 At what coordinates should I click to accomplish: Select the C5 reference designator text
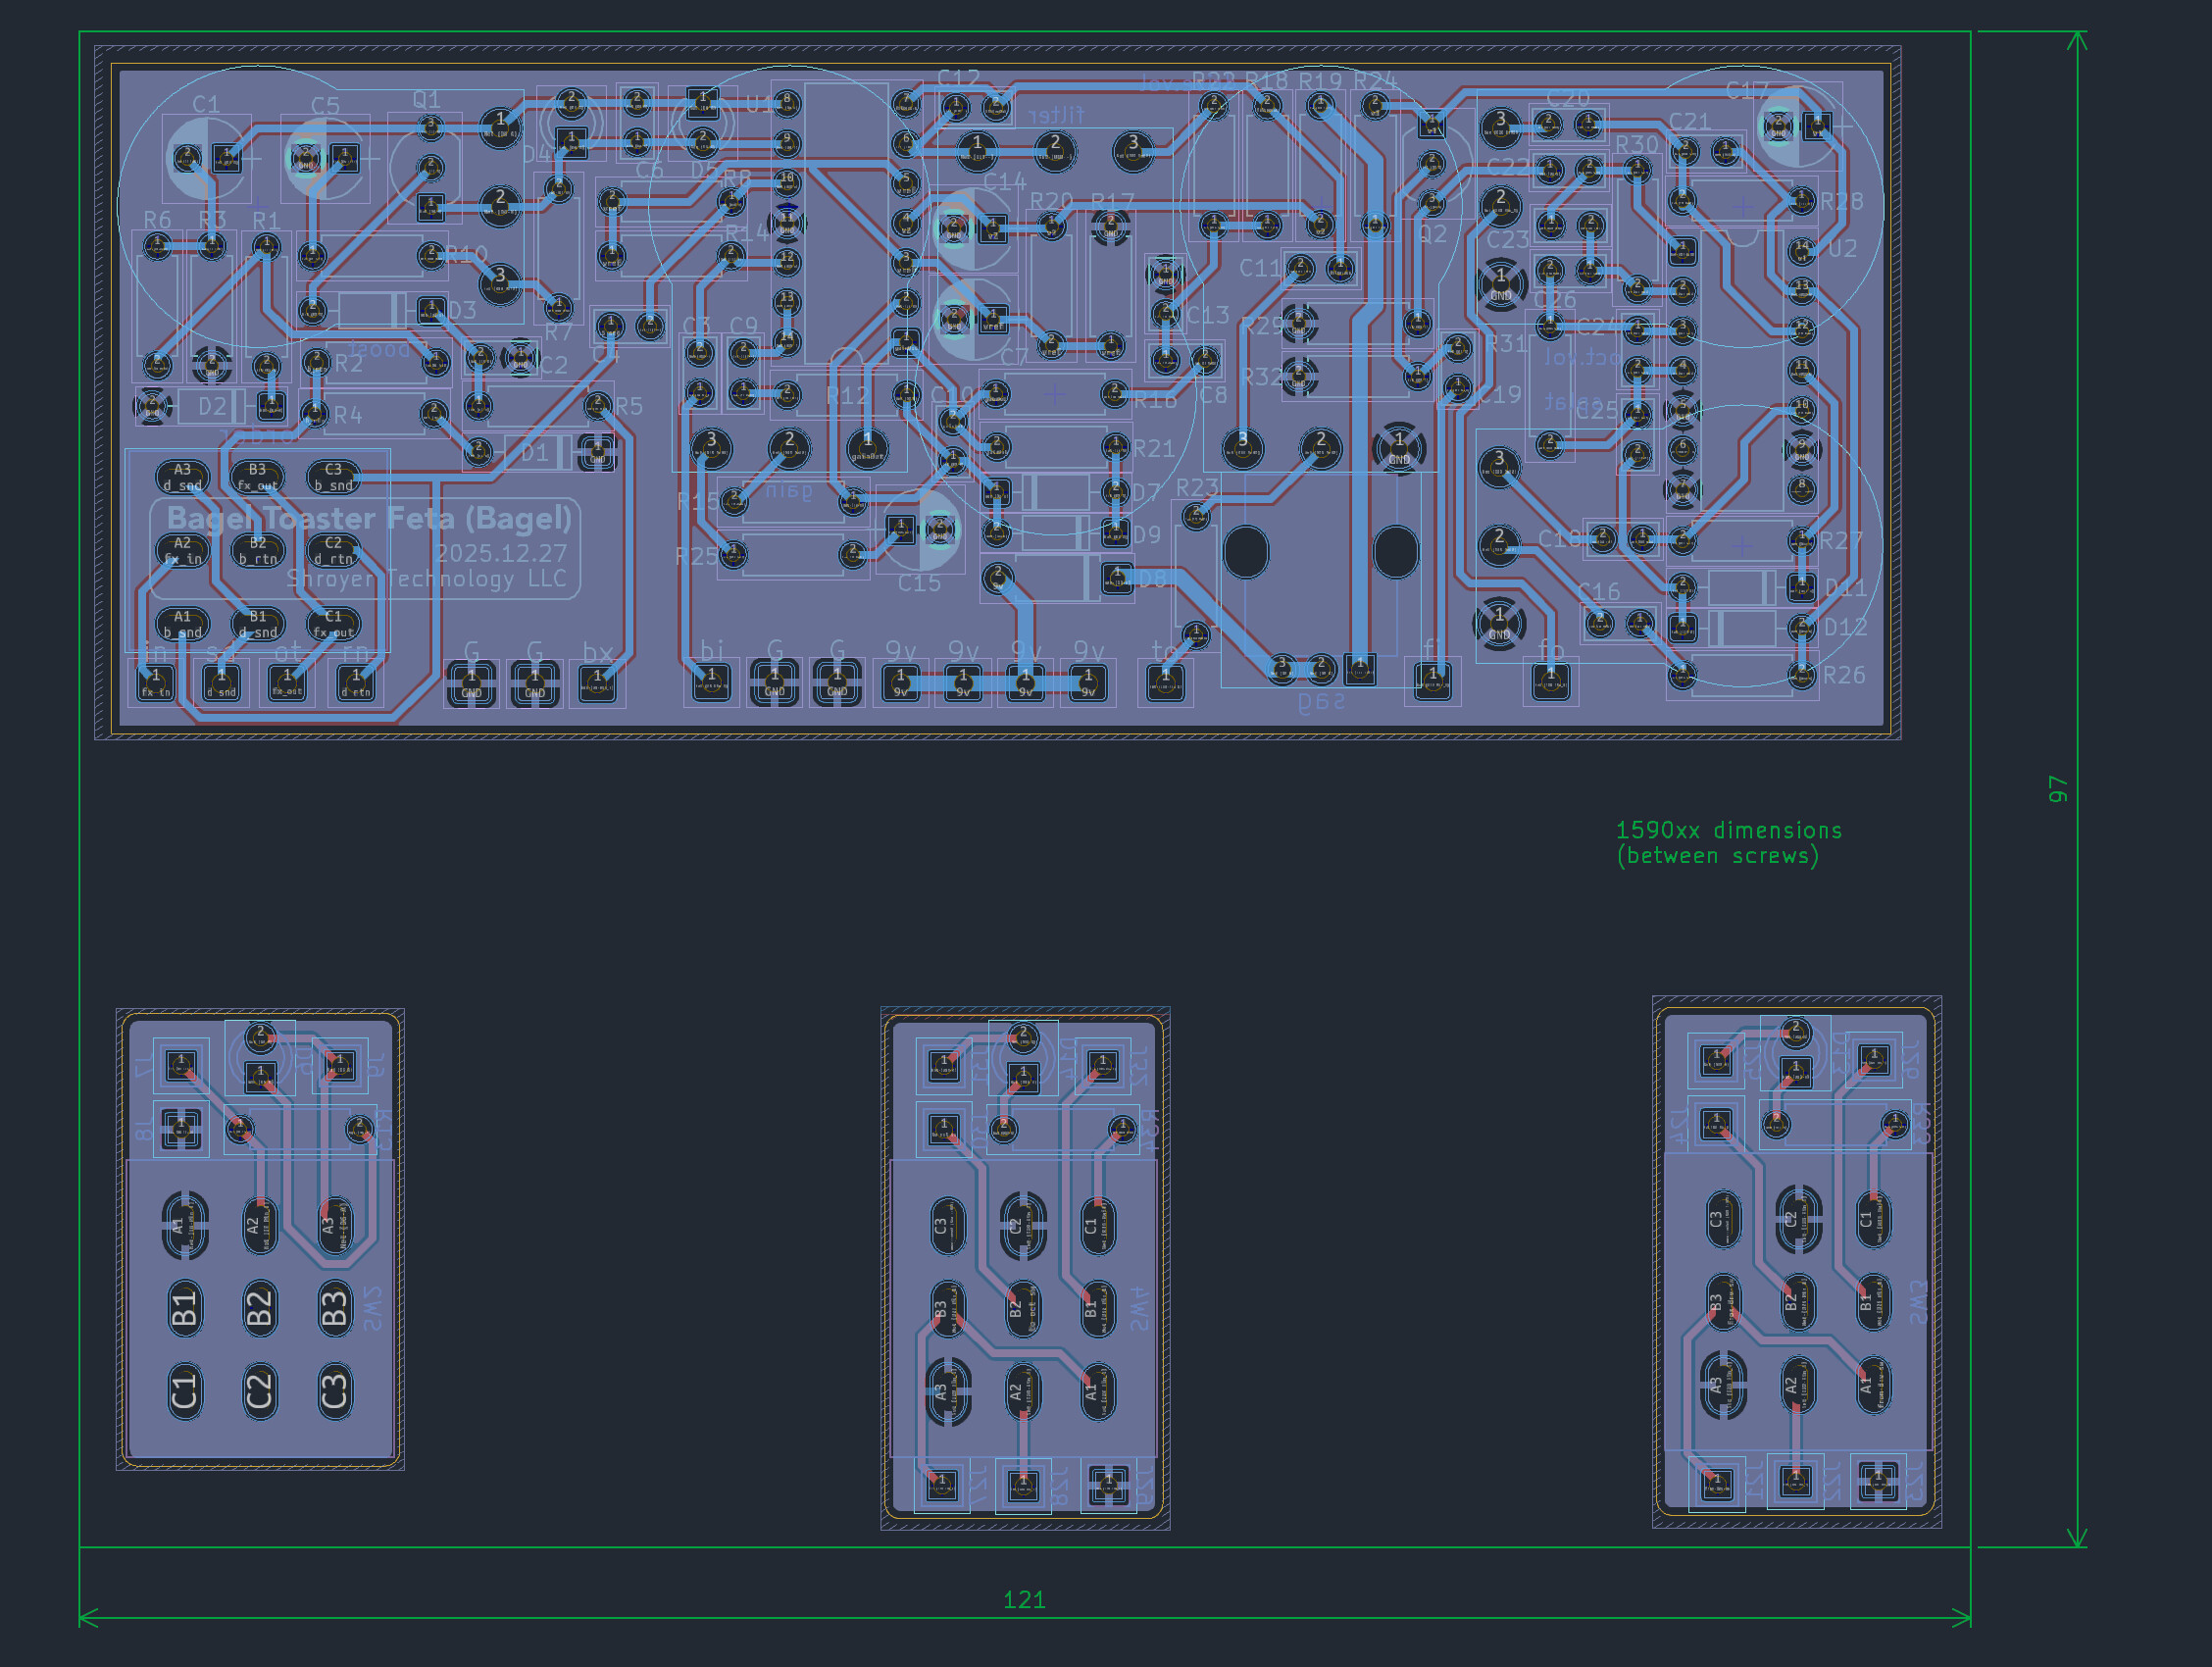325,106
